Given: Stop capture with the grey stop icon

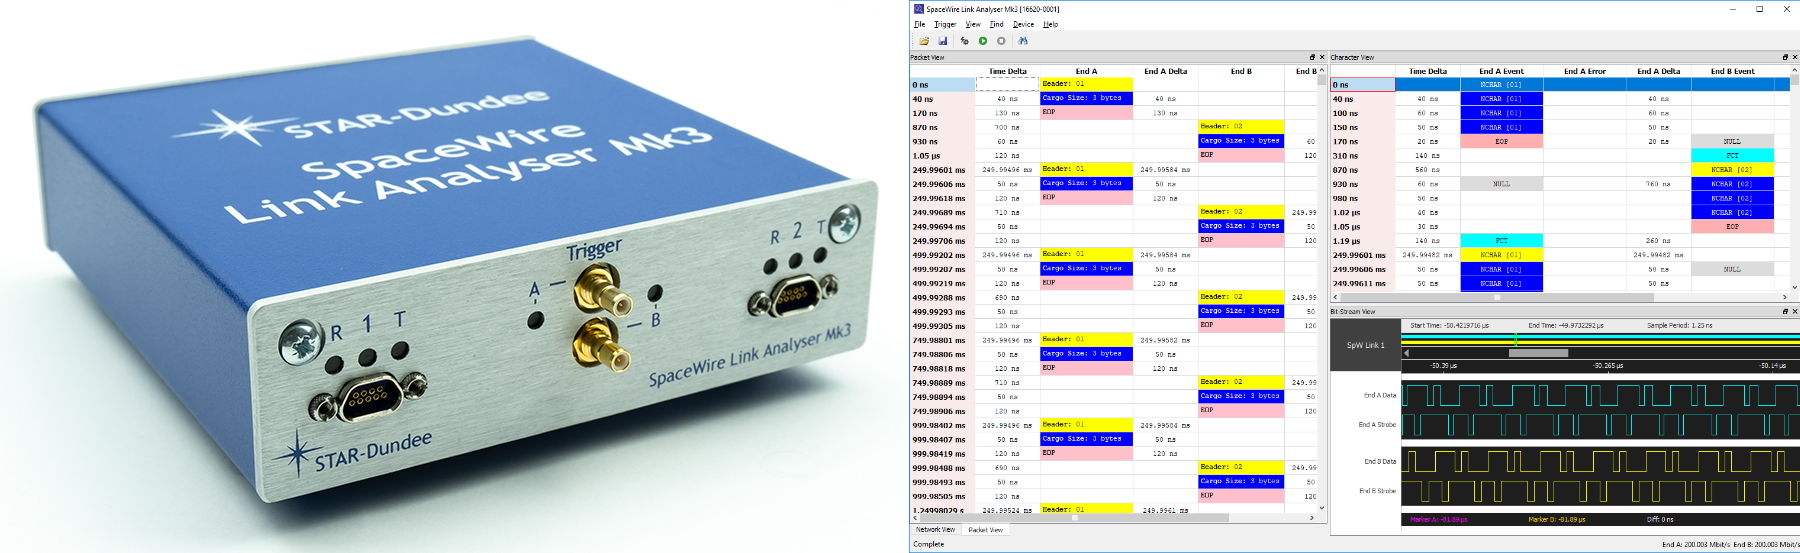Looking at the screenshot, I should pos(1001,41).
